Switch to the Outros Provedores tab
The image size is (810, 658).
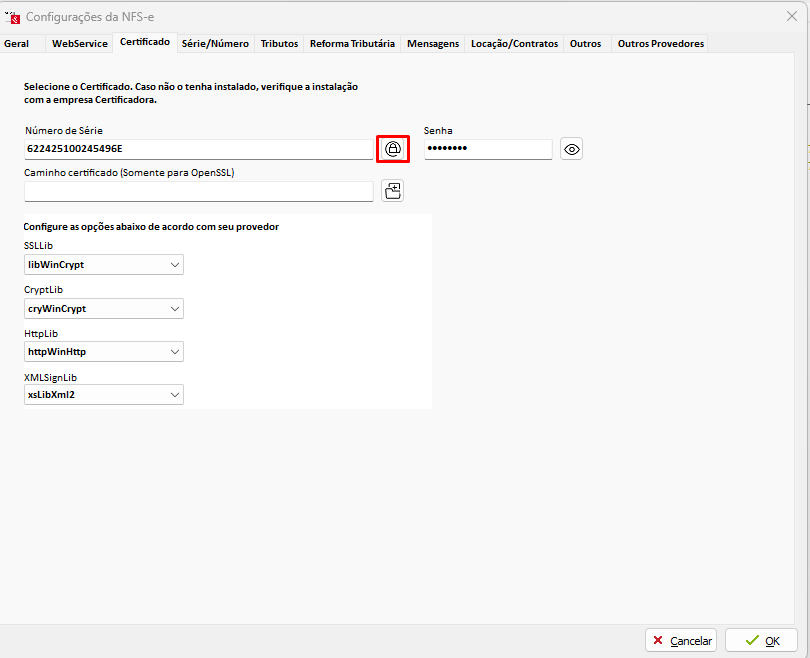click(x=661, y=44)
